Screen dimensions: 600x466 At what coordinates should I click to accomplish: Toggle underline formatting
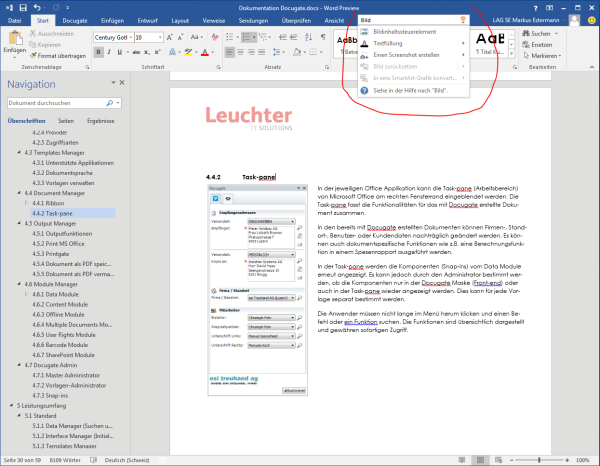[119, 52]
